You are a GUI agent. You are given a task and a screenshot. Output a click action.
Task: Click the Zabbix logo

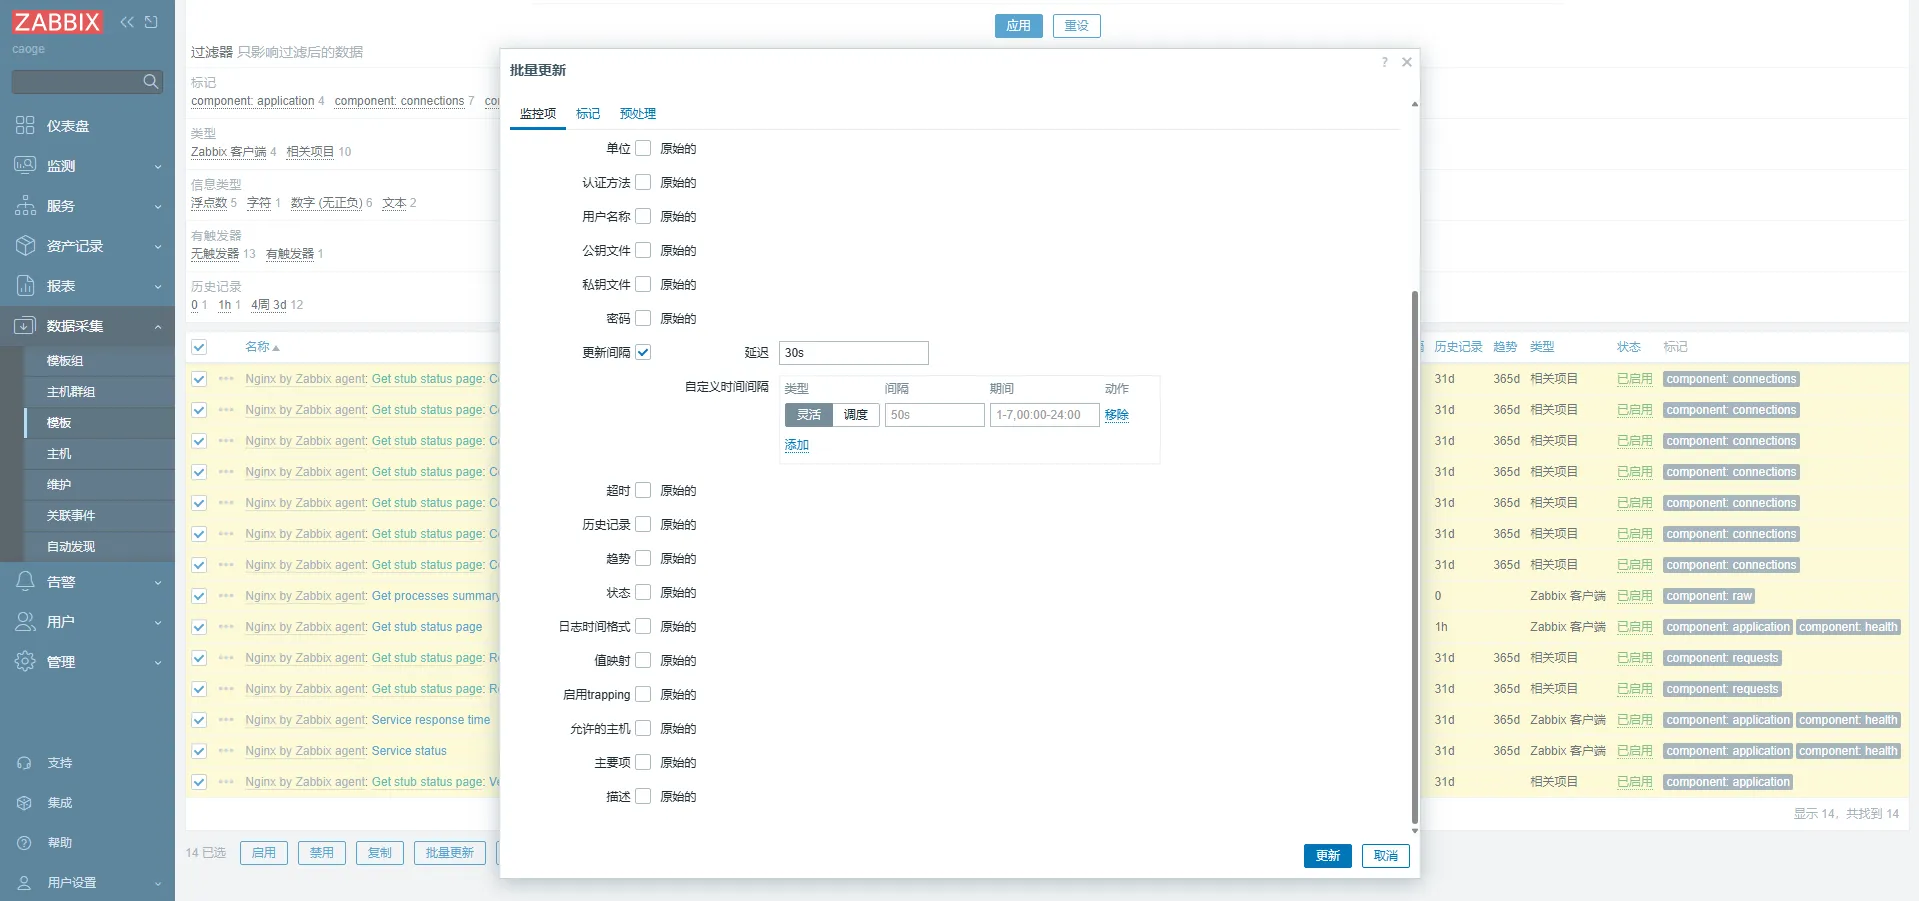point(57,22)
